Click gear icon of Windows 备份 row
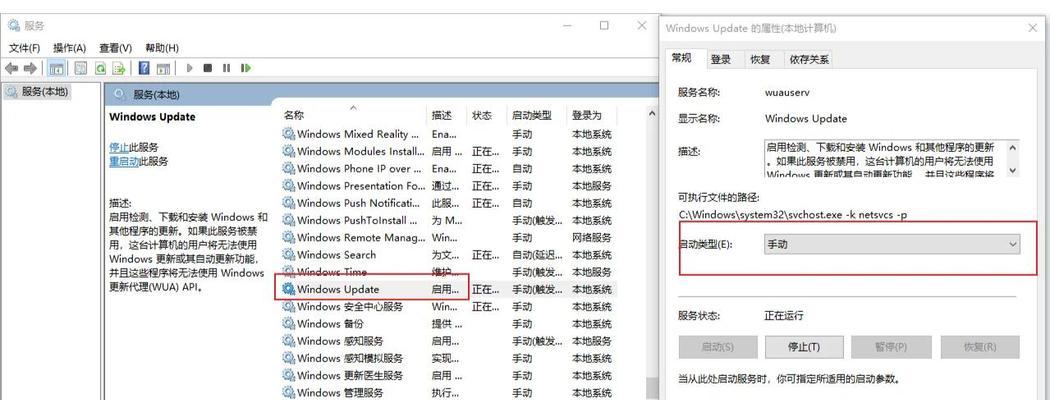 pyautogui.click(x=289, y=324)
